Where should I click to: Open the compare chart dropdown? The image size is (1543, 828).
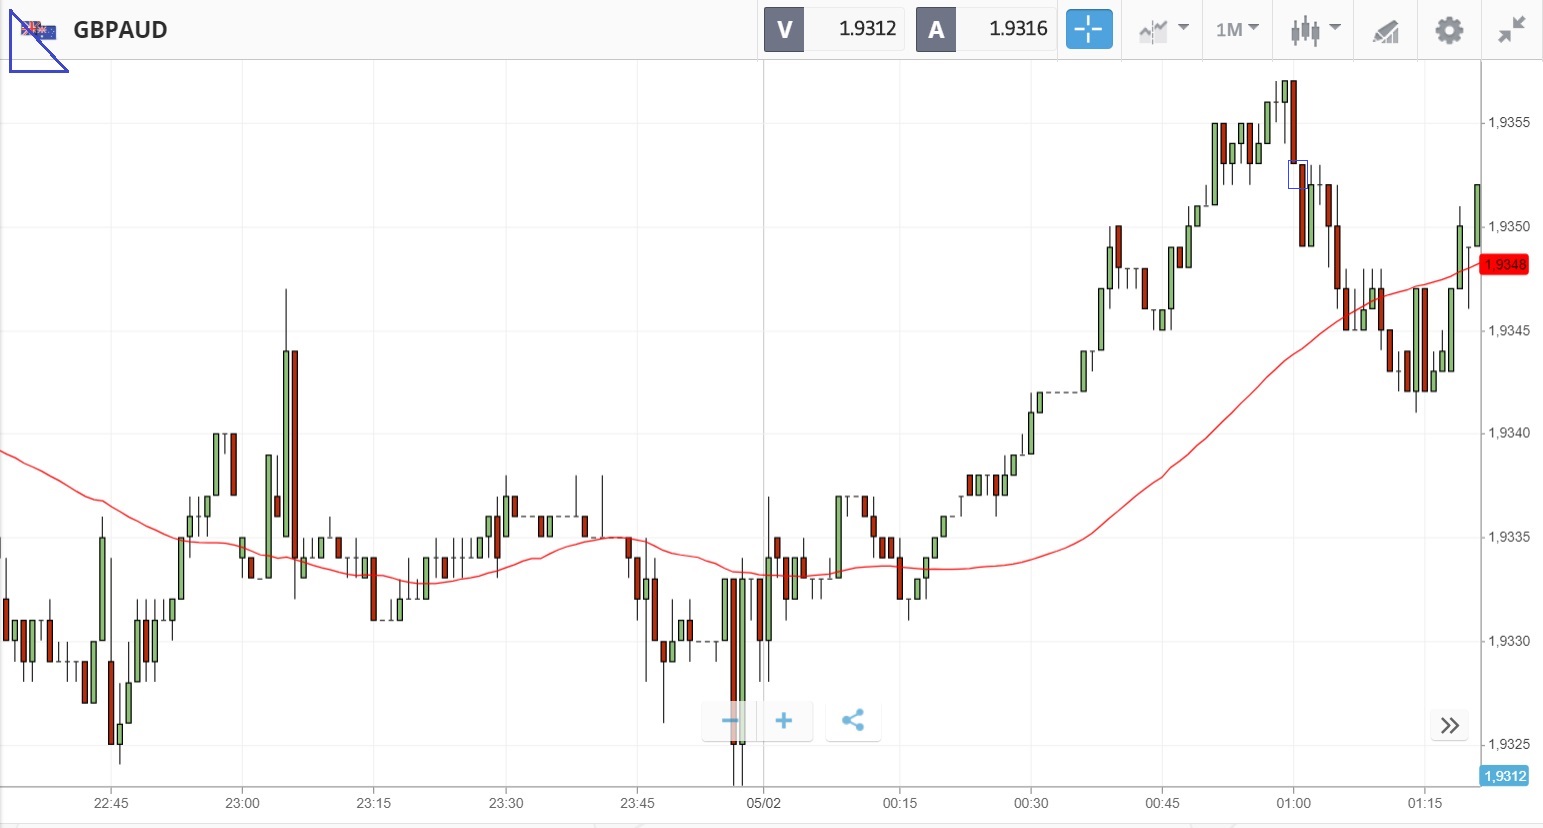pyautogui.click(x=1163, y=30)
